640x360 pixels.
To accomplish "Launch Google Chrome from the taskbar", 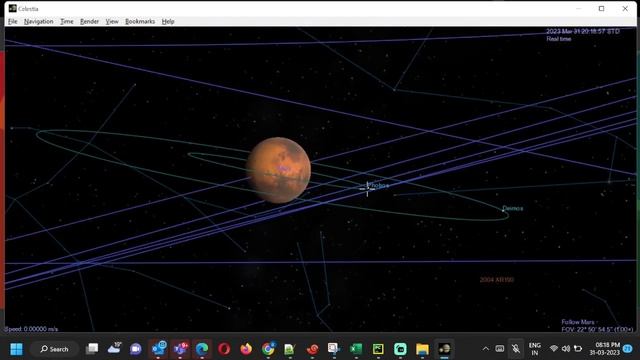I will (x=268, y=349).
